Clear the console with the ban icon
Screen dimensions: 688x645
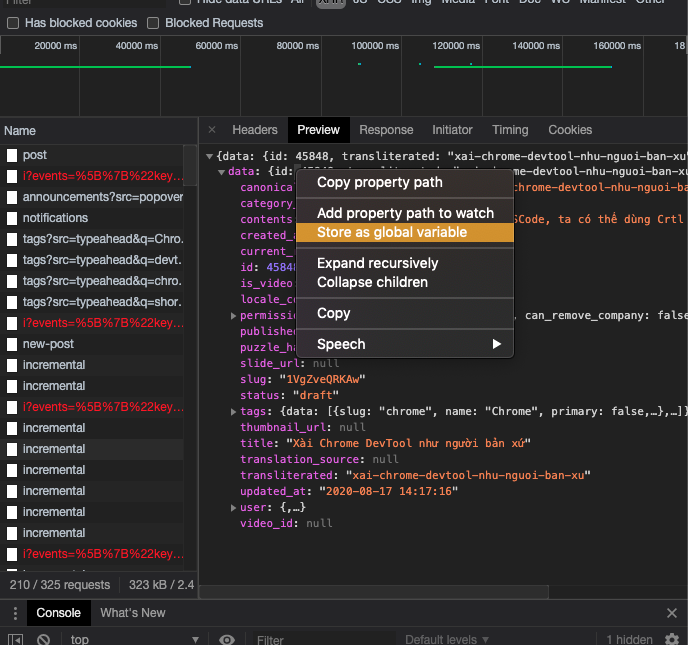tap(44, 639)
